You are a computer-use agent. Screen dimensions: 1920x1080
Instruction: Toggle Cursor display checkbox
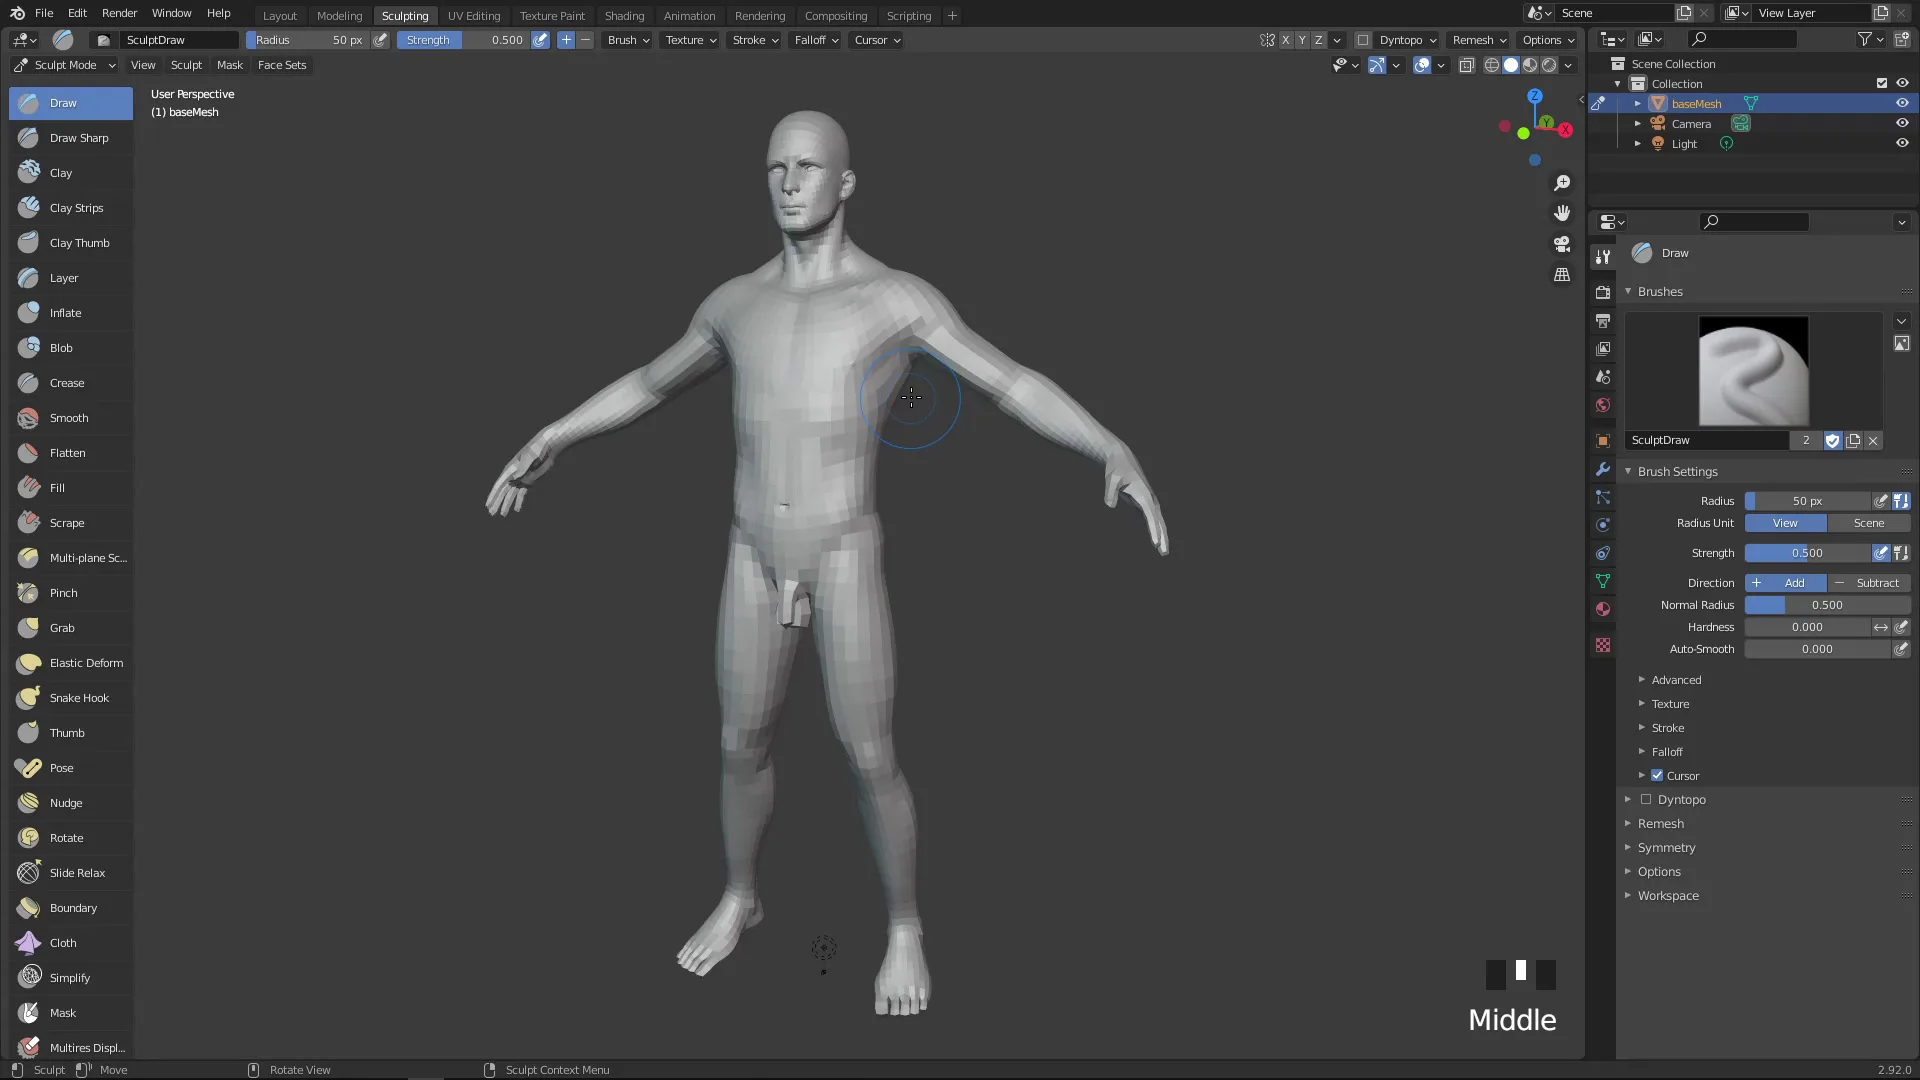(1656, 775)
